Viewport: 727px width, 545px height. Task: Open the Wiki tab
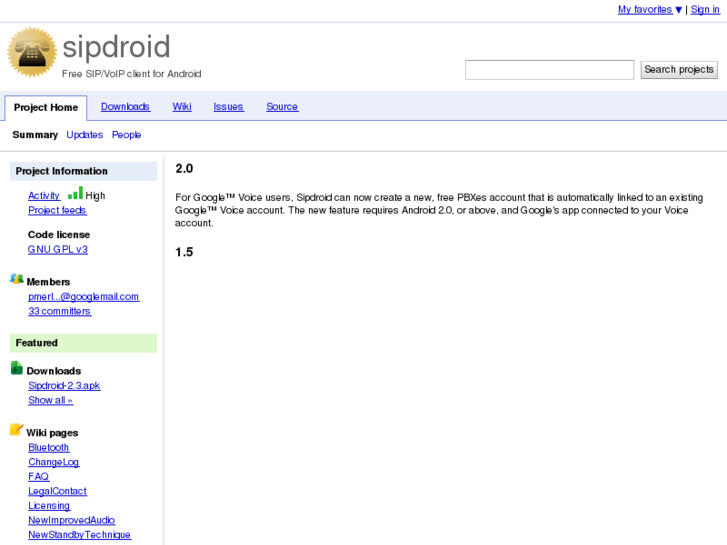182,107
